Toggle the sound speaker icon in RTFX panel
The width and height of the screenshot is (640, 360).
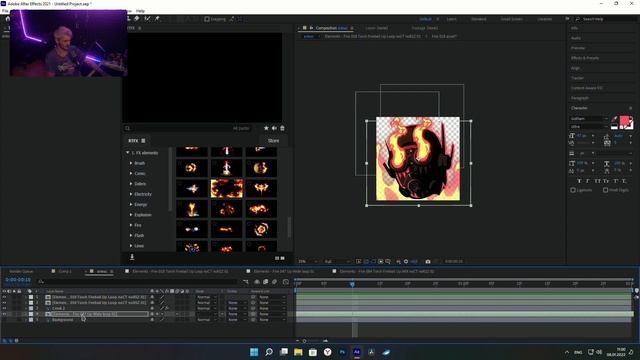click(x=274, y=128)
